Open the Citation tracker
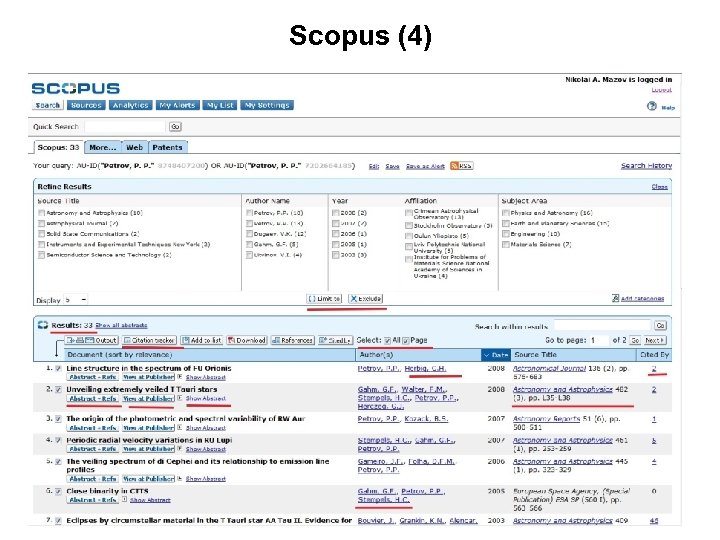The width and height of the screenshot is (720, 540). pos(149,340)
